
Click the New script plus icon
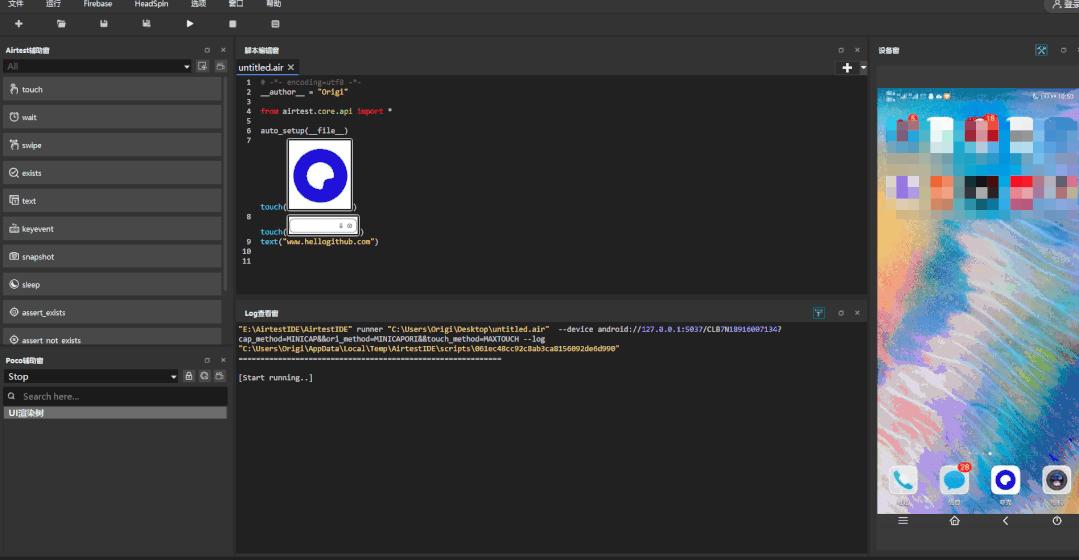pyautogui.click(x=19, y=24)
